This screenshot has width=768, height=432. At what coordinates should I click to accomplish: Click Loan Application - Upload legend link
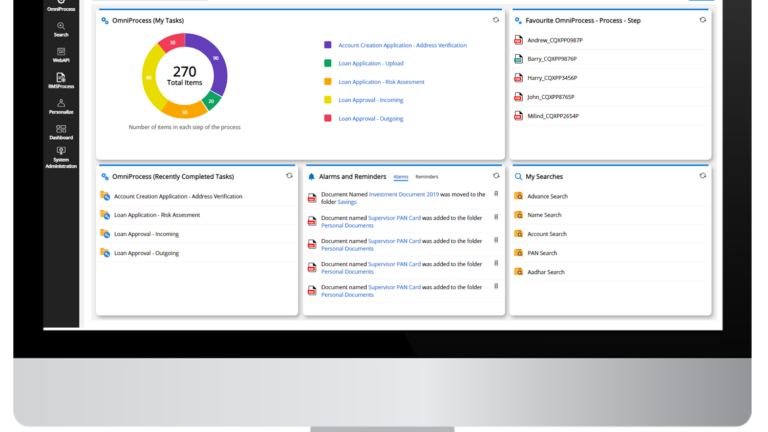point(370,63)
